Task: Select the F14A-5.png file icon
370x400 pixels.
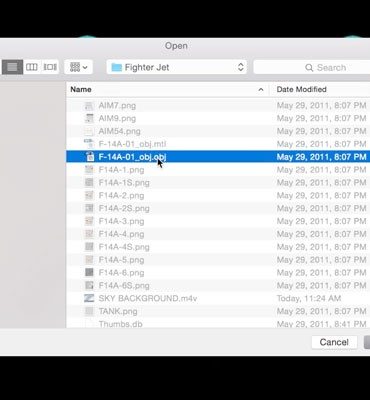Action: pyautogui.click(x=89, y=260)
